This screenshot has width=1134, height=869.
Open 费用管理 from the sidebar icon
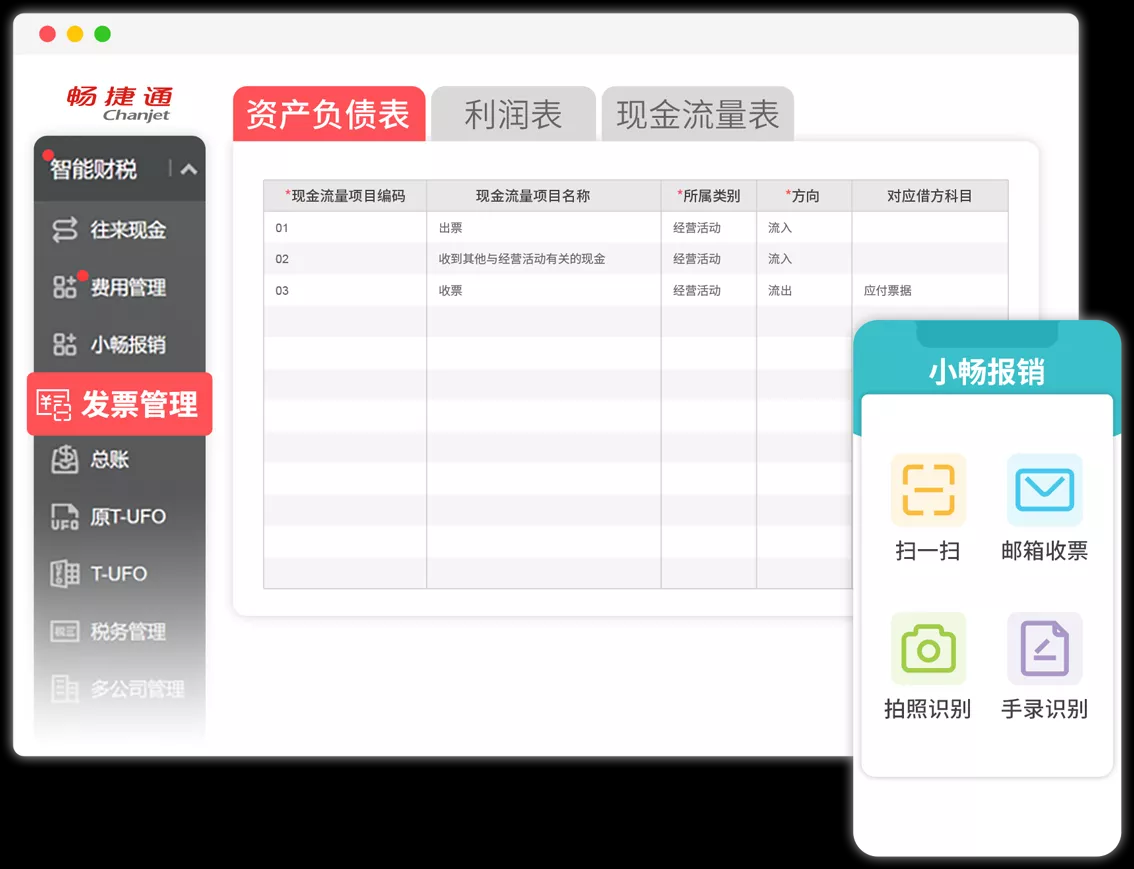click(64, 288)
